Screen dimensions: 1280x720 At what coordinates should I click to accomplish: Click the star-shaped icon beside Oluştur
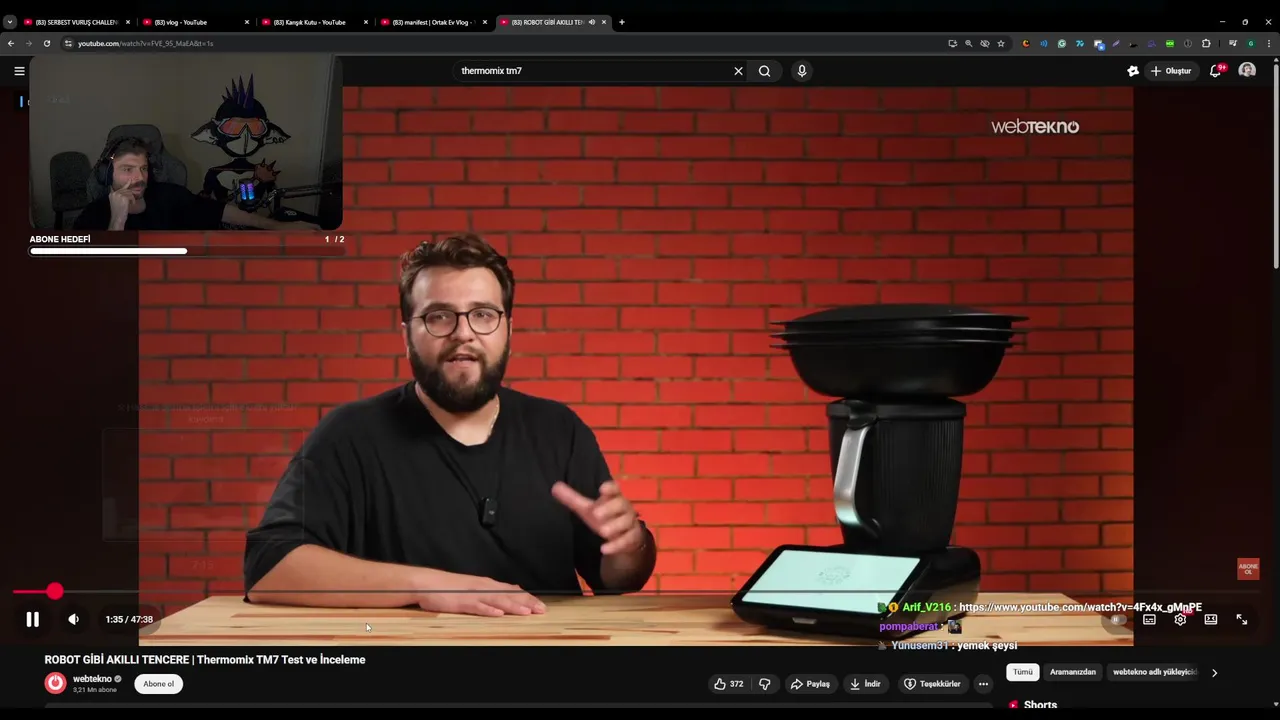[x=1132, y=71]
